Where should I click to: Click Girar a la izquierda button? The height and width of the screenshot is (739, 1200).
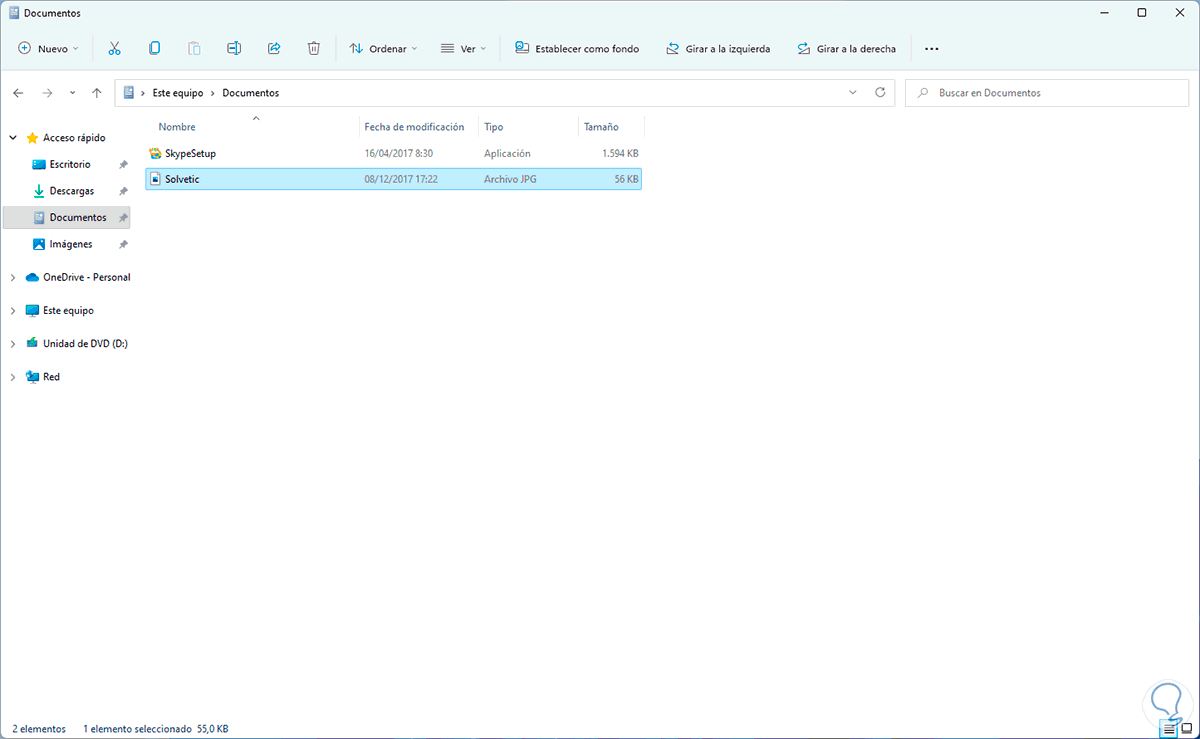(x=718, y=48)
